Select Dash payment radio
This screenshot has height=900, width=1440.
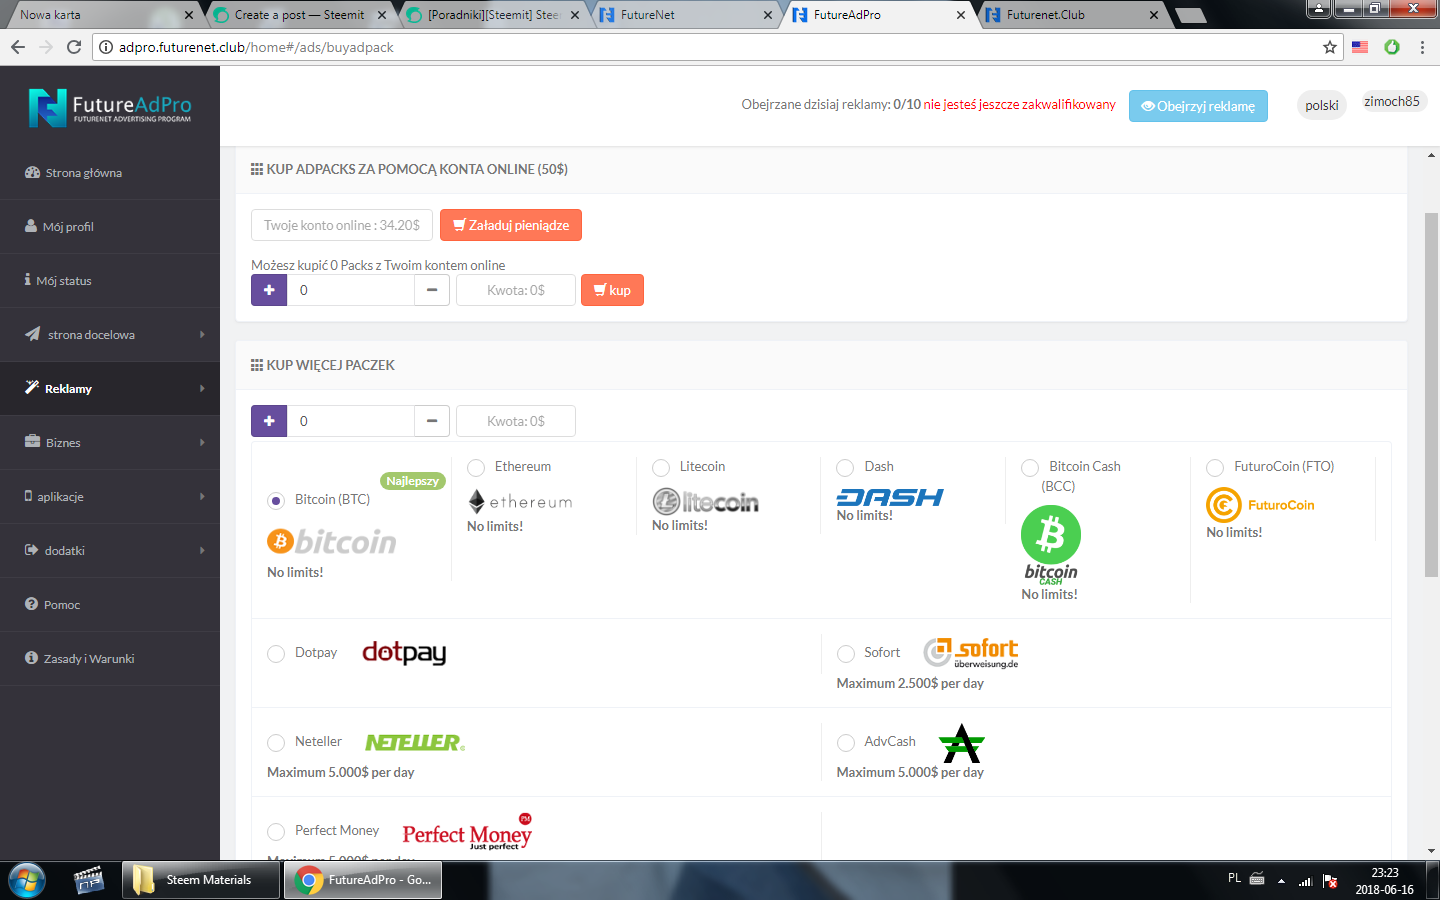pos(845,467)
